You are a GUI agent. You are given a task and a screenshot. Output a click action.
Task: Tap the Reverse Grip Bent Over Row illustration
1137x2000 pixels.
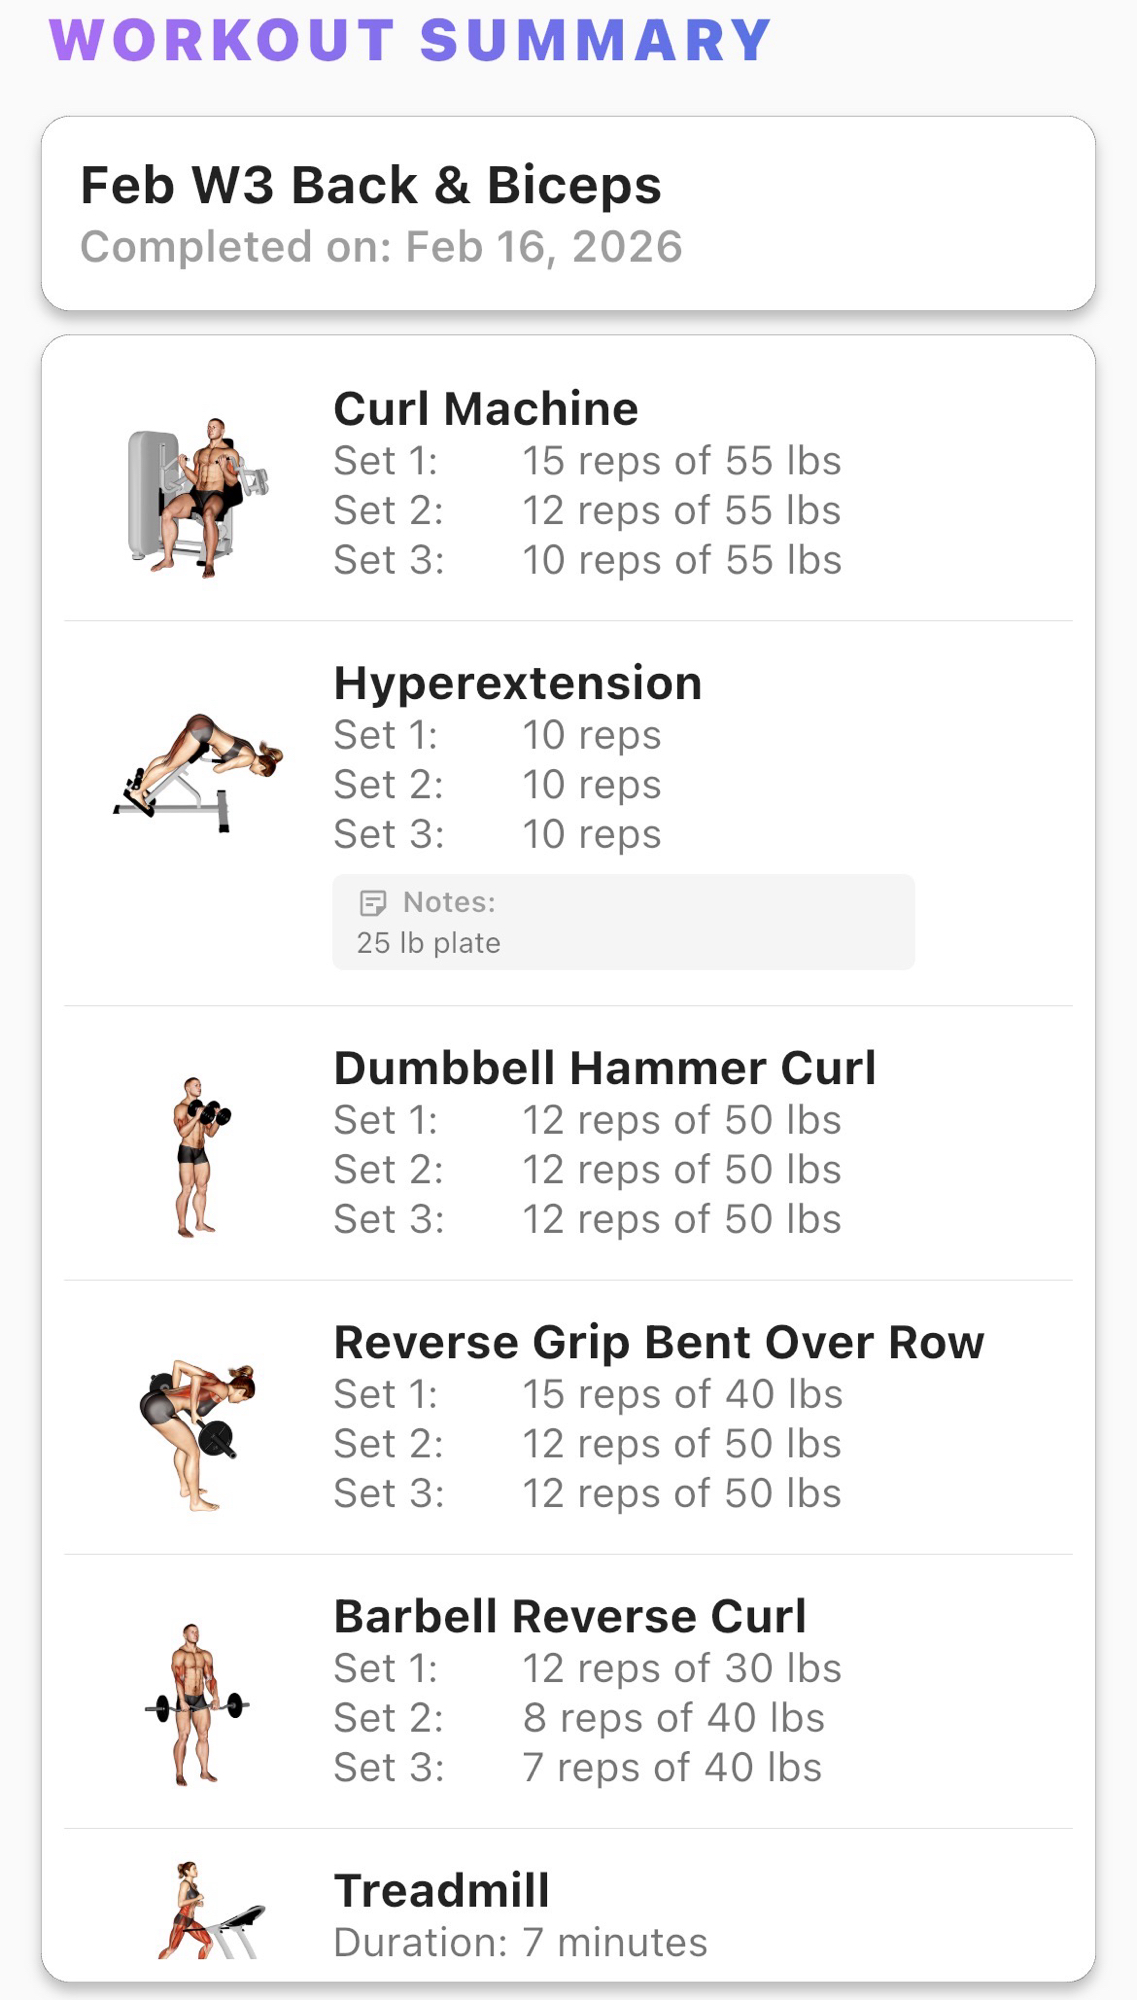click(198, 1432)
